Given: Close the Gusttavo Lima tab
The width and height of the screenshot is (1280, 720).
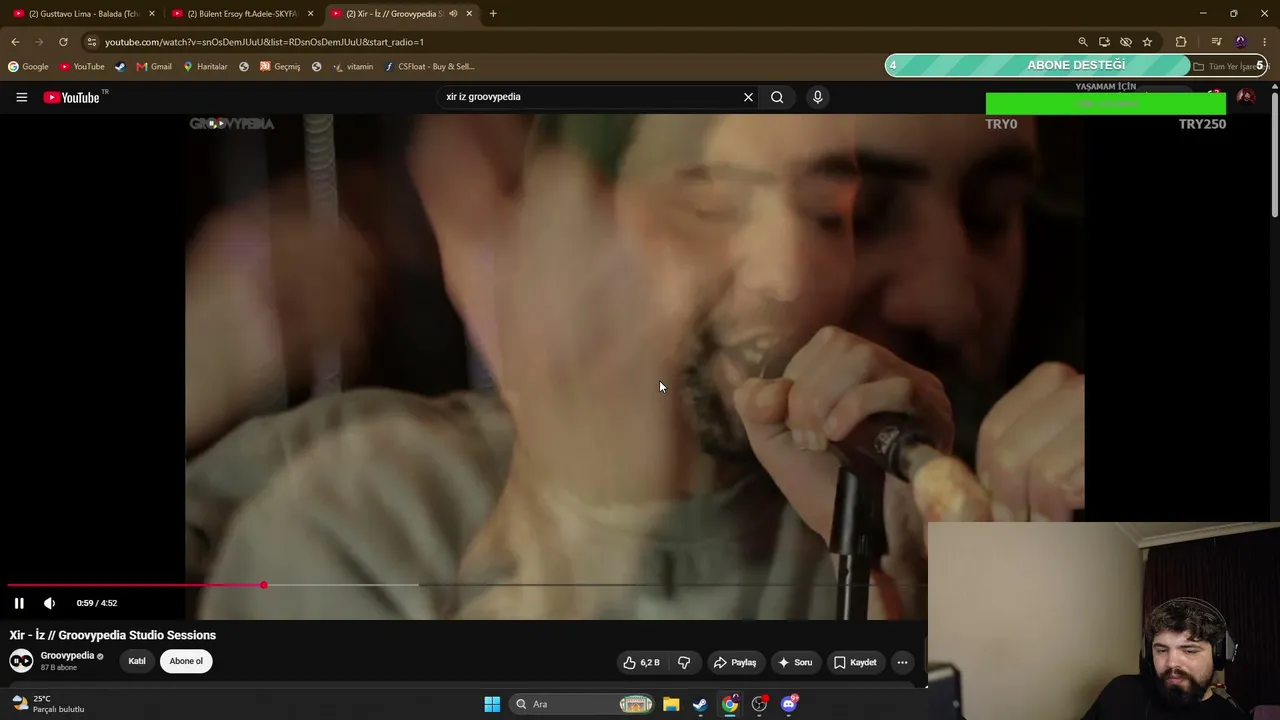Looking at the screenshot, I should (152, 14).
